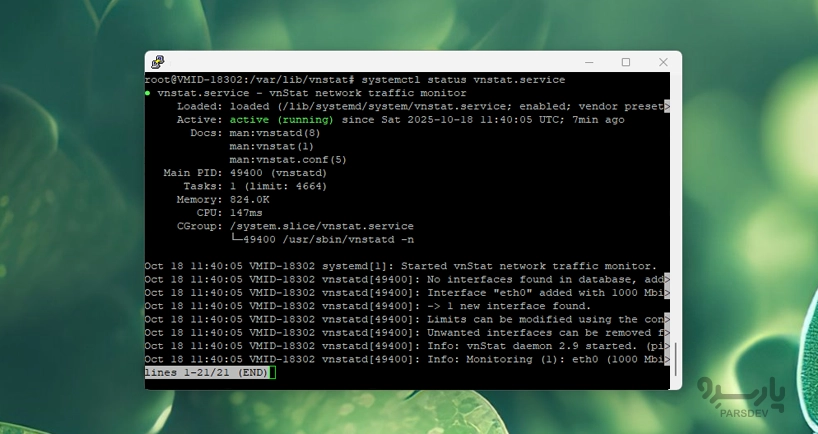Click the green service status dot
The width and height of the screenshot is (818, 434).
point(148,93)
